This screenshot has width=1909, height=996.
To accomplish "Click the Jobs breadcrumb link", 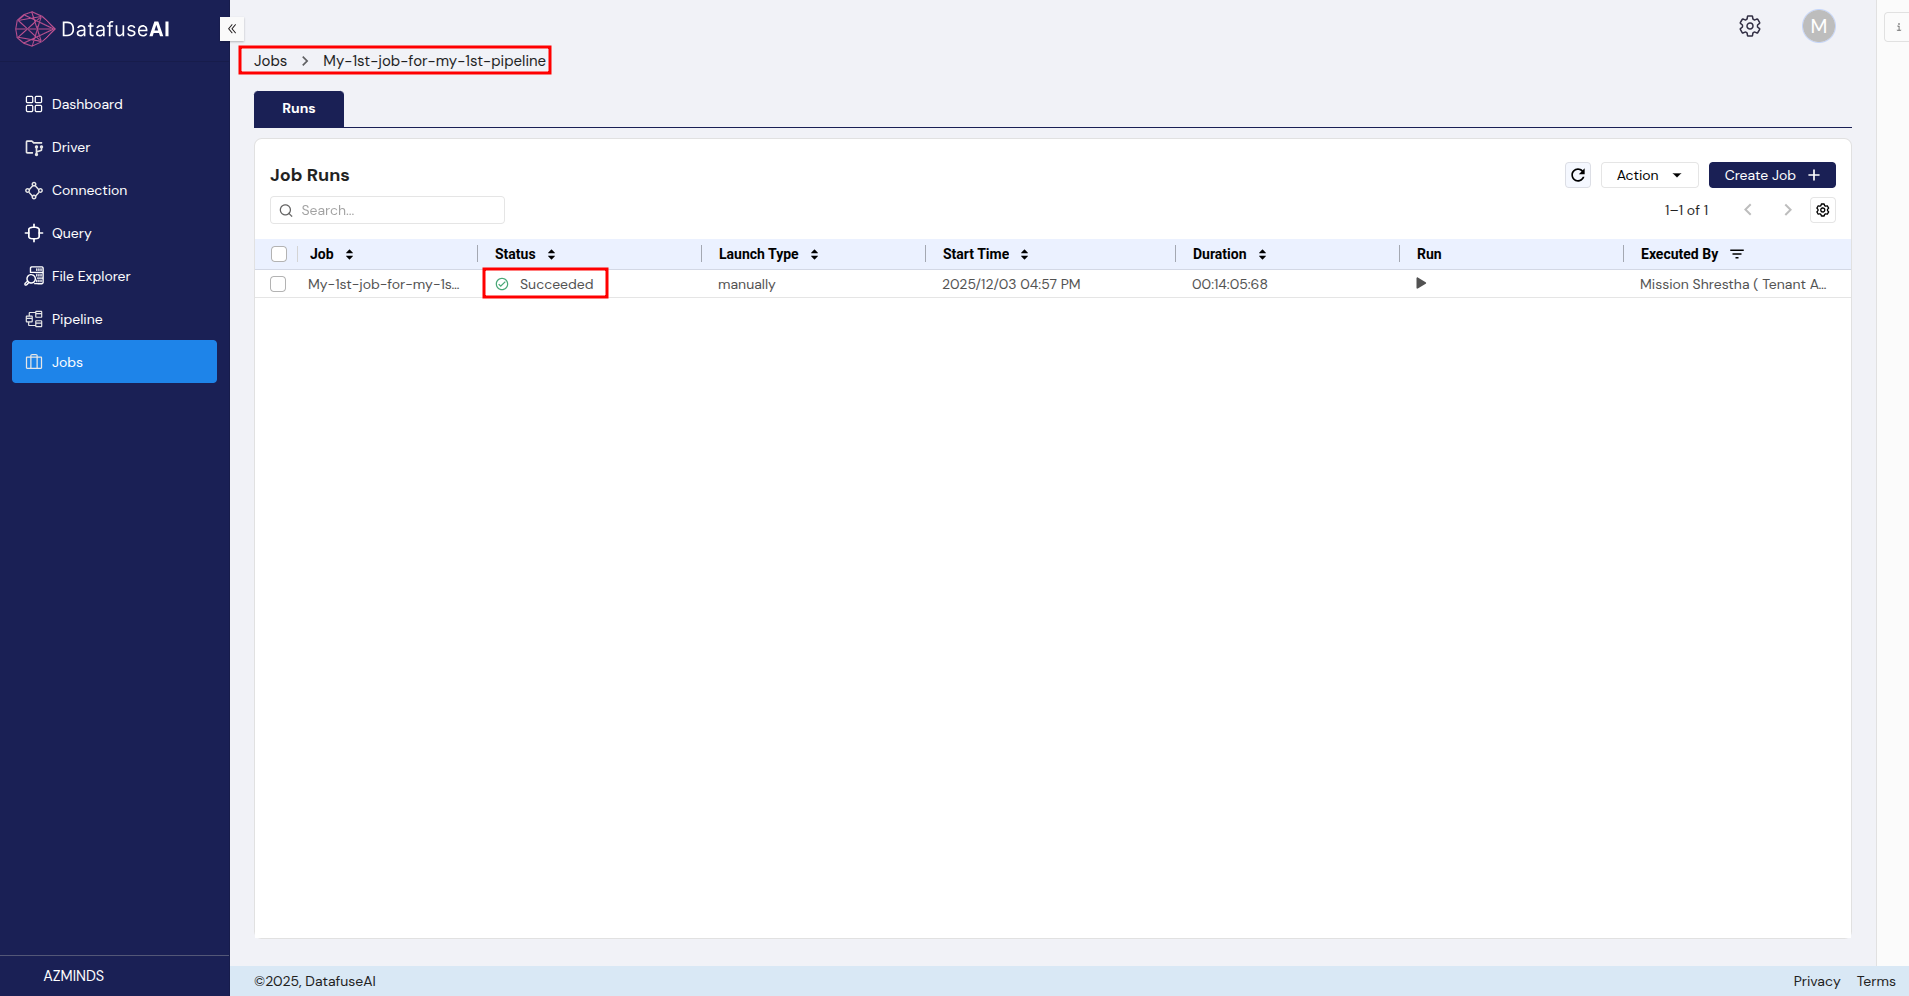I will point(270,61).
